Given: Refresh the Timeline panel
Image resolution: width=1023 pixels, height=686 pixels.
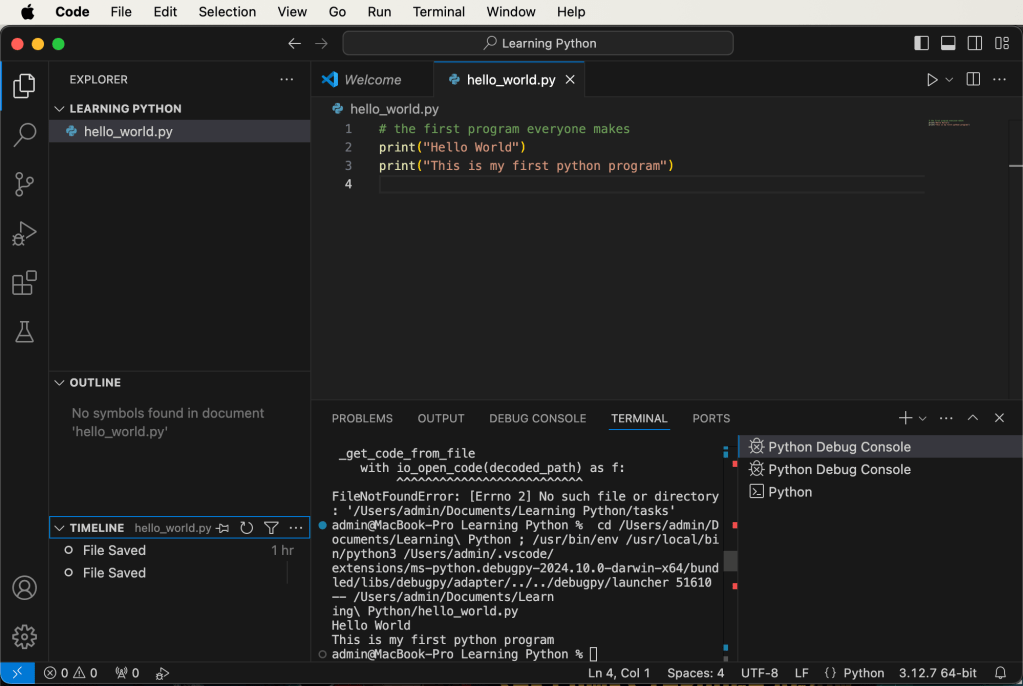Looking at the screenshot, I should click(x=247, y=528).
